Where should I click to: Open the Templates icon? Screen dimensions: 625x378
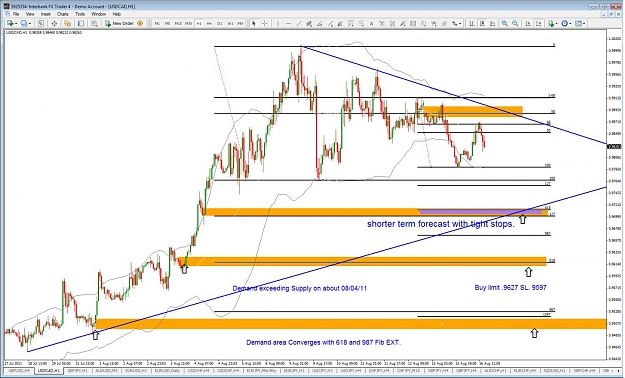pos(578,24)
